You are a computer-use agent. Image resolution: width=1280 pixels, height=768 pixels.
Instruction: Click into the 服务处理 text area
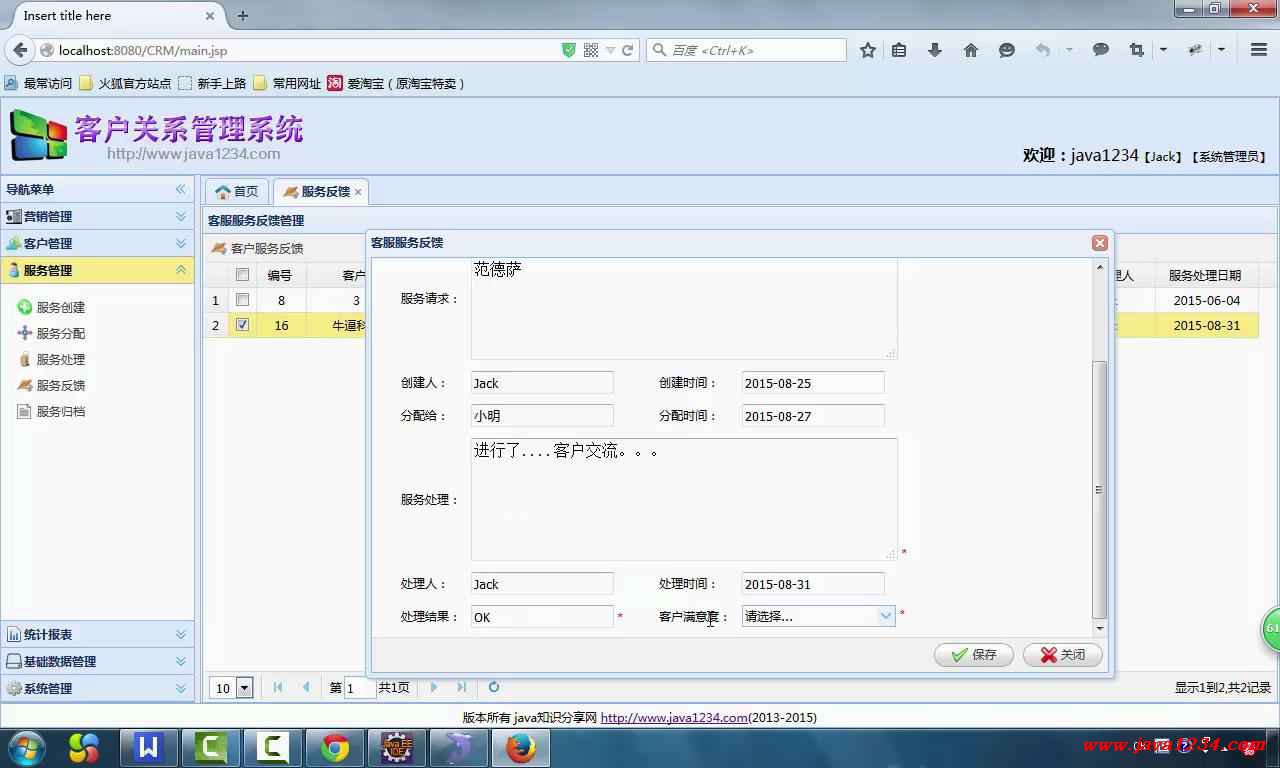click(684, 499)
